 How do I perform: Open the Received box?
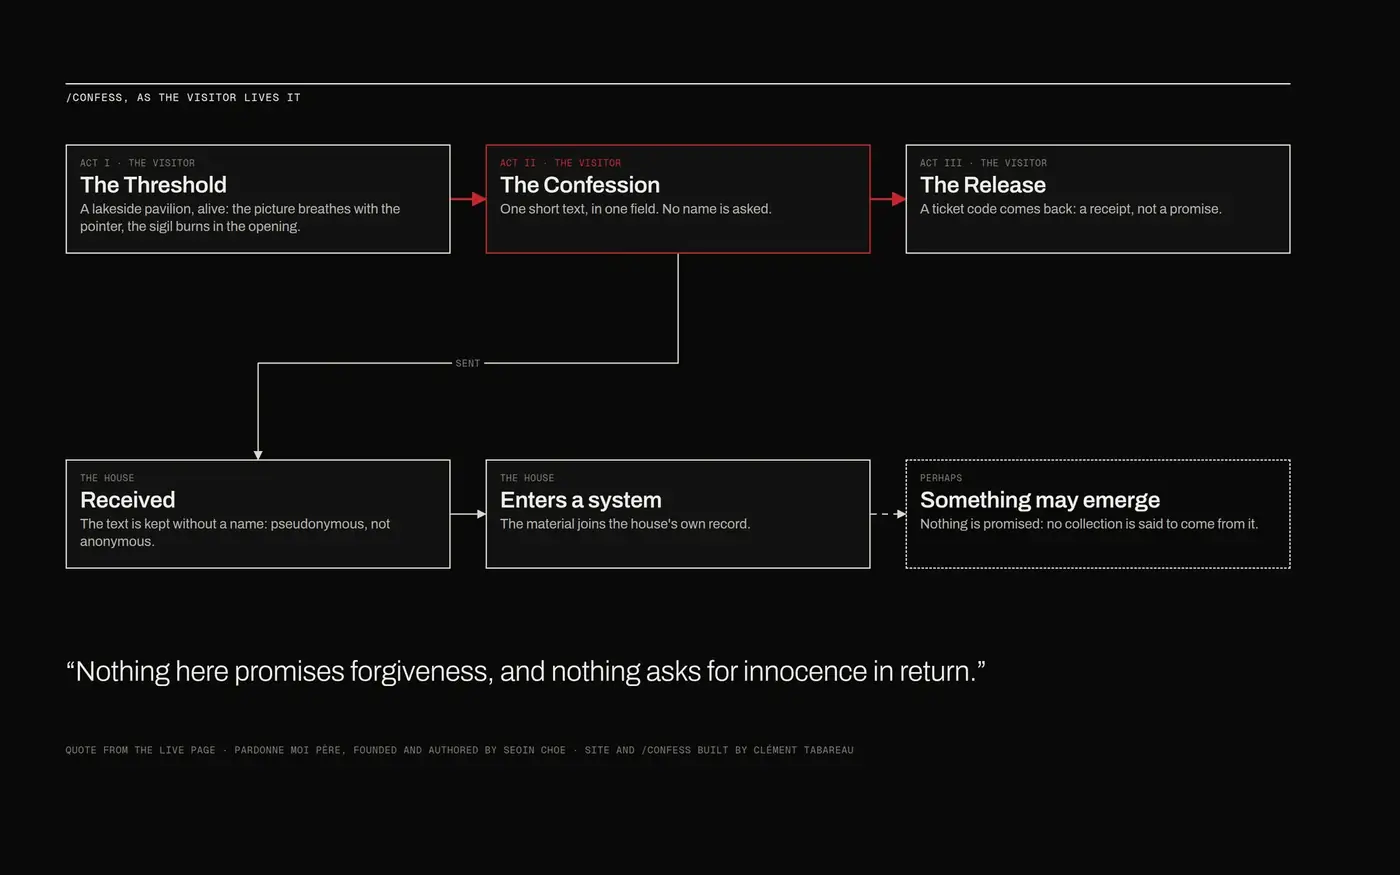pos(258,514)
